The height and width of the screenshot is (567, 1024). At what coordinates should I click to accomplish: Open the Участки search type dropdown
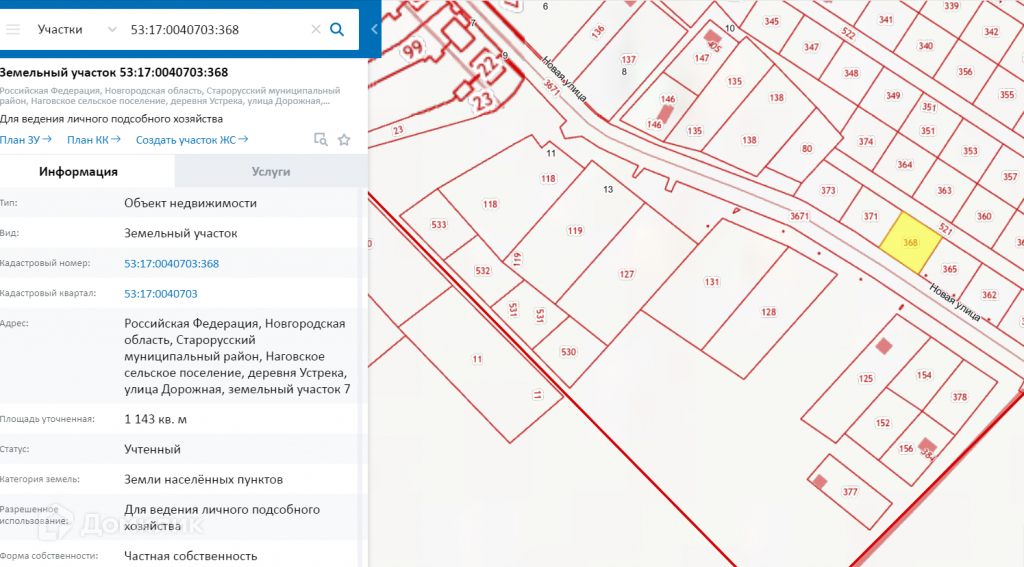click(x=76, y=29)
